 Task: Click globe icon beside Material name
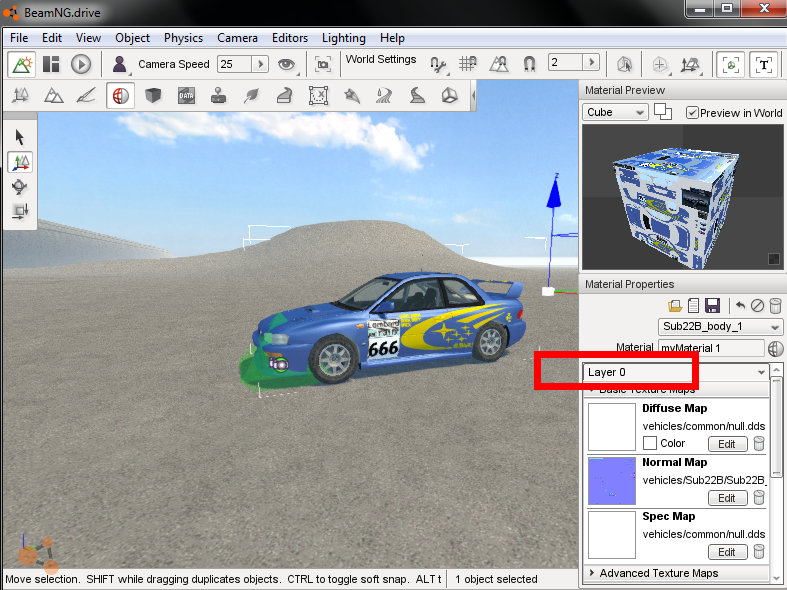(x=775, y=348)
